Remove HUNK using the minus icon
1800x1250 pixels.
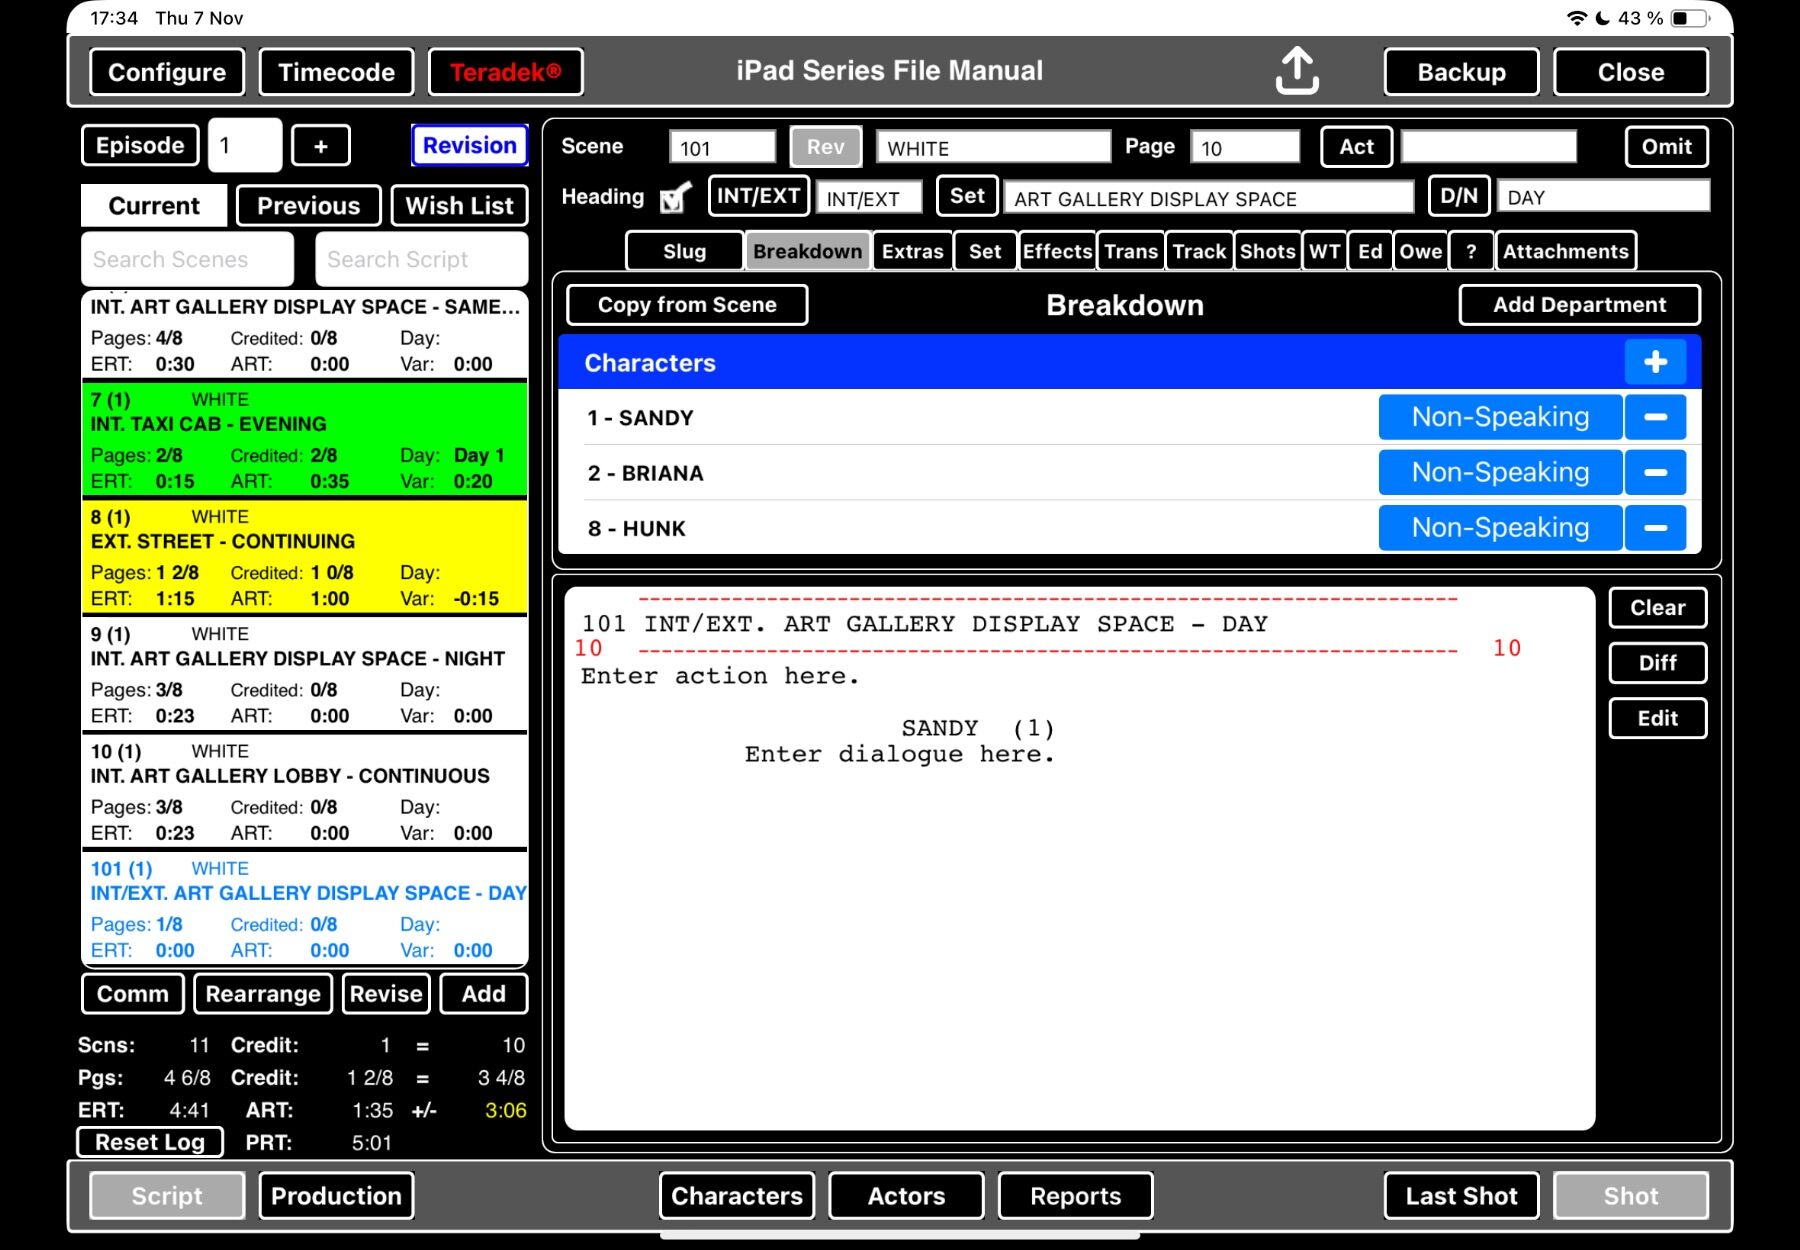coord(1655,528)
